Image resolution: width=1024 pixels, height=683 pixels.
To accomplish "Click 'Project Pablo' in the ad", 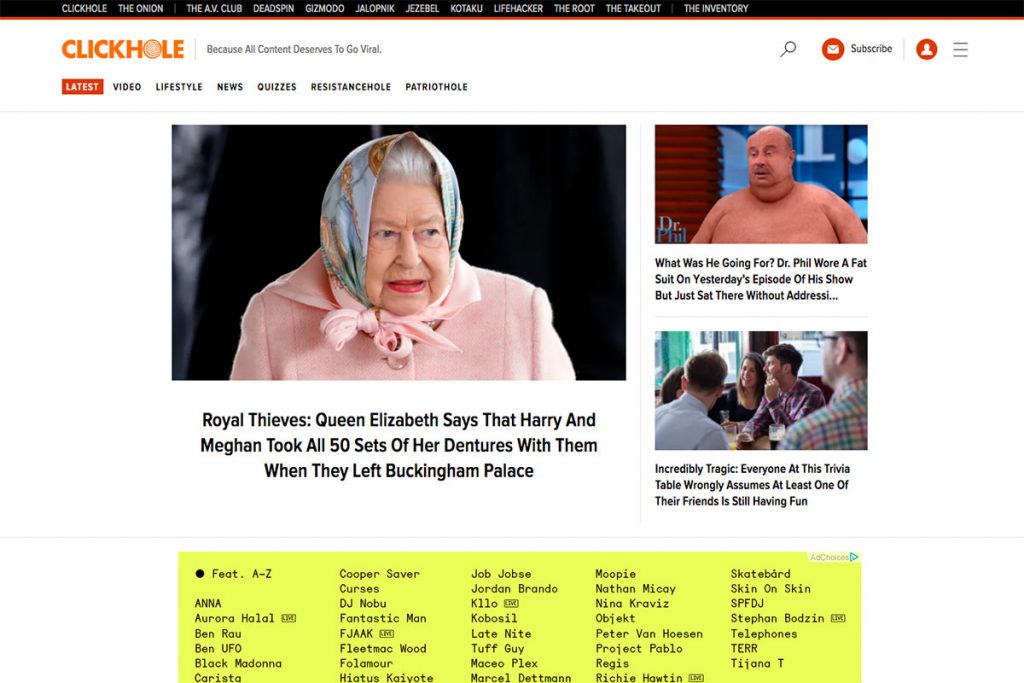I will tap(639, 648).
